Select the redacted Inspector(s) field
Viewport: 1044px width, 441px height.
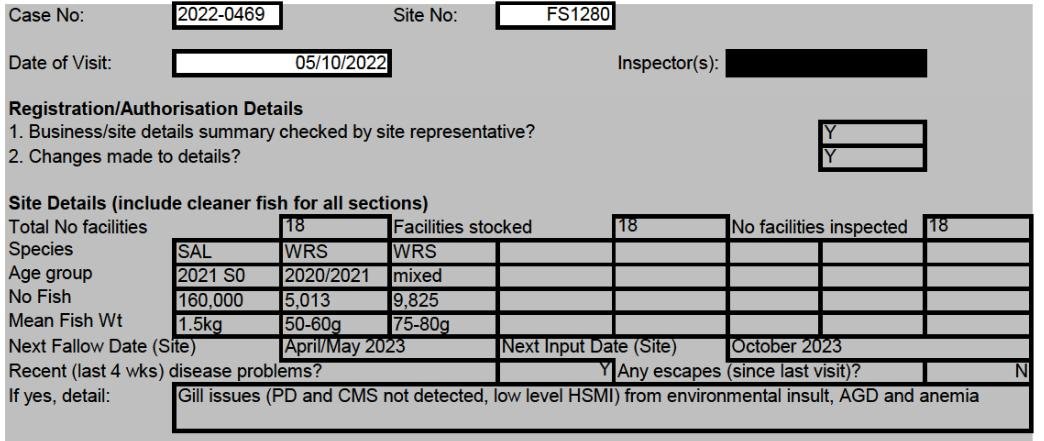826,65
